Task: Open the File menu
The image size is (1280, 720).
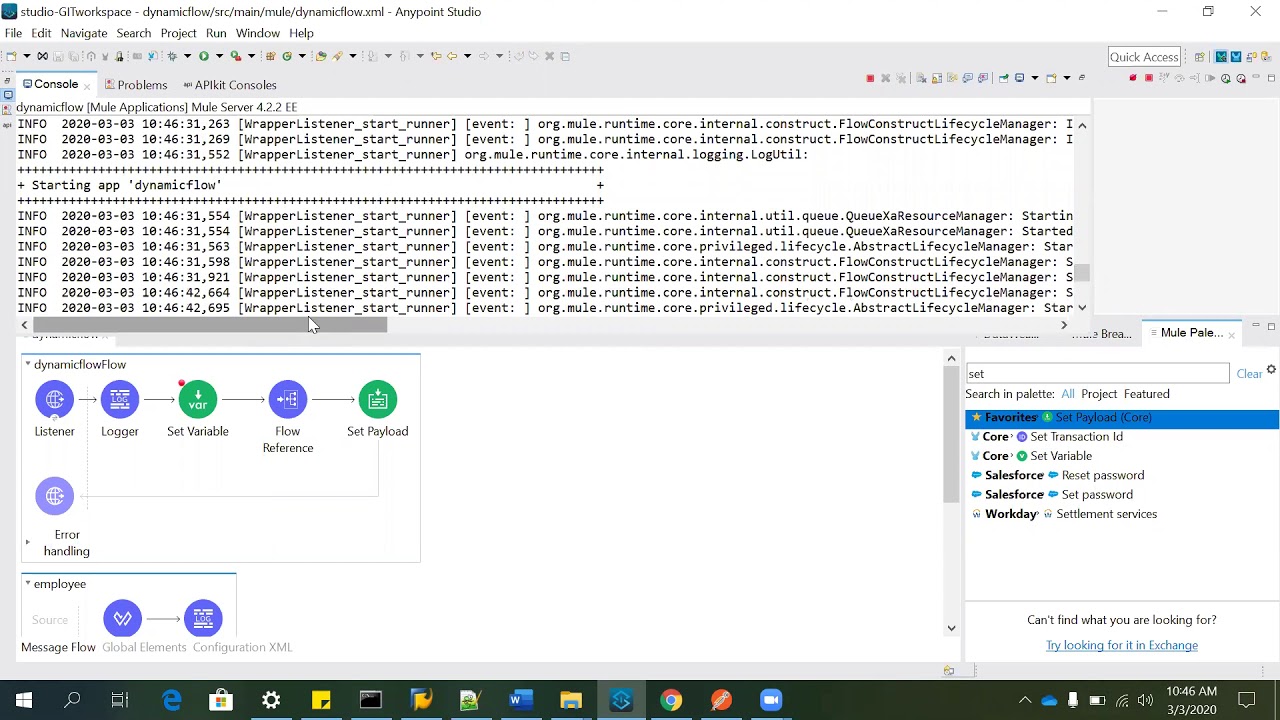Action: (x=13, y=33)
